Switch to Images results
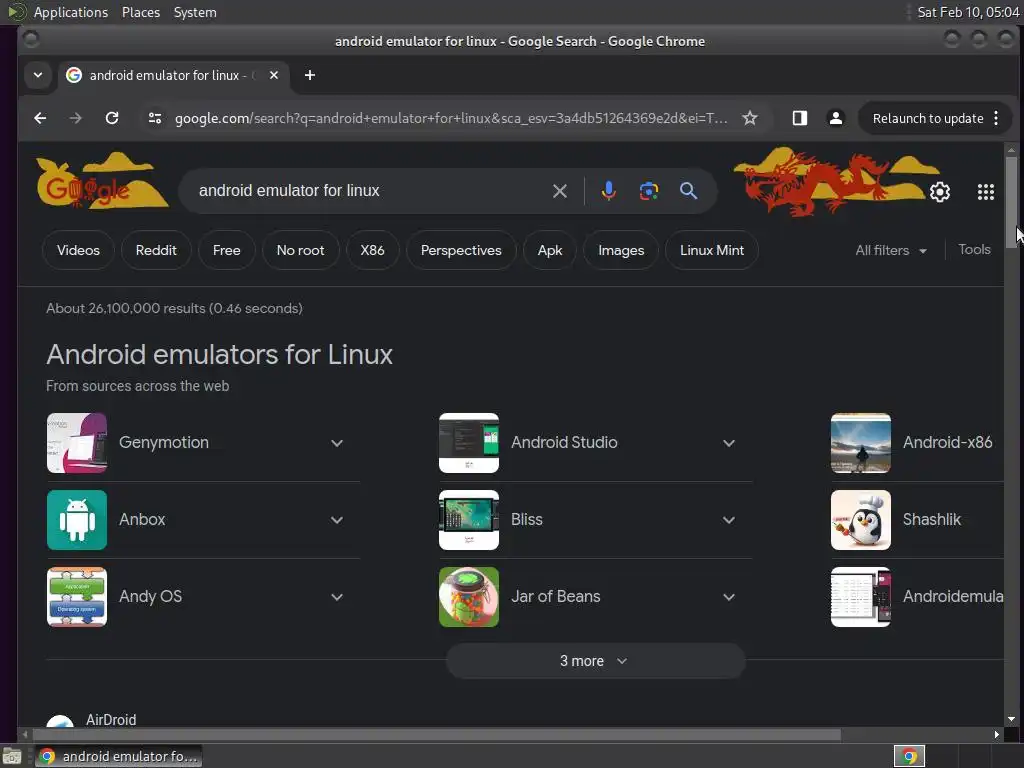This screenshot has height=768, width=1024. [x=621, y=250]
